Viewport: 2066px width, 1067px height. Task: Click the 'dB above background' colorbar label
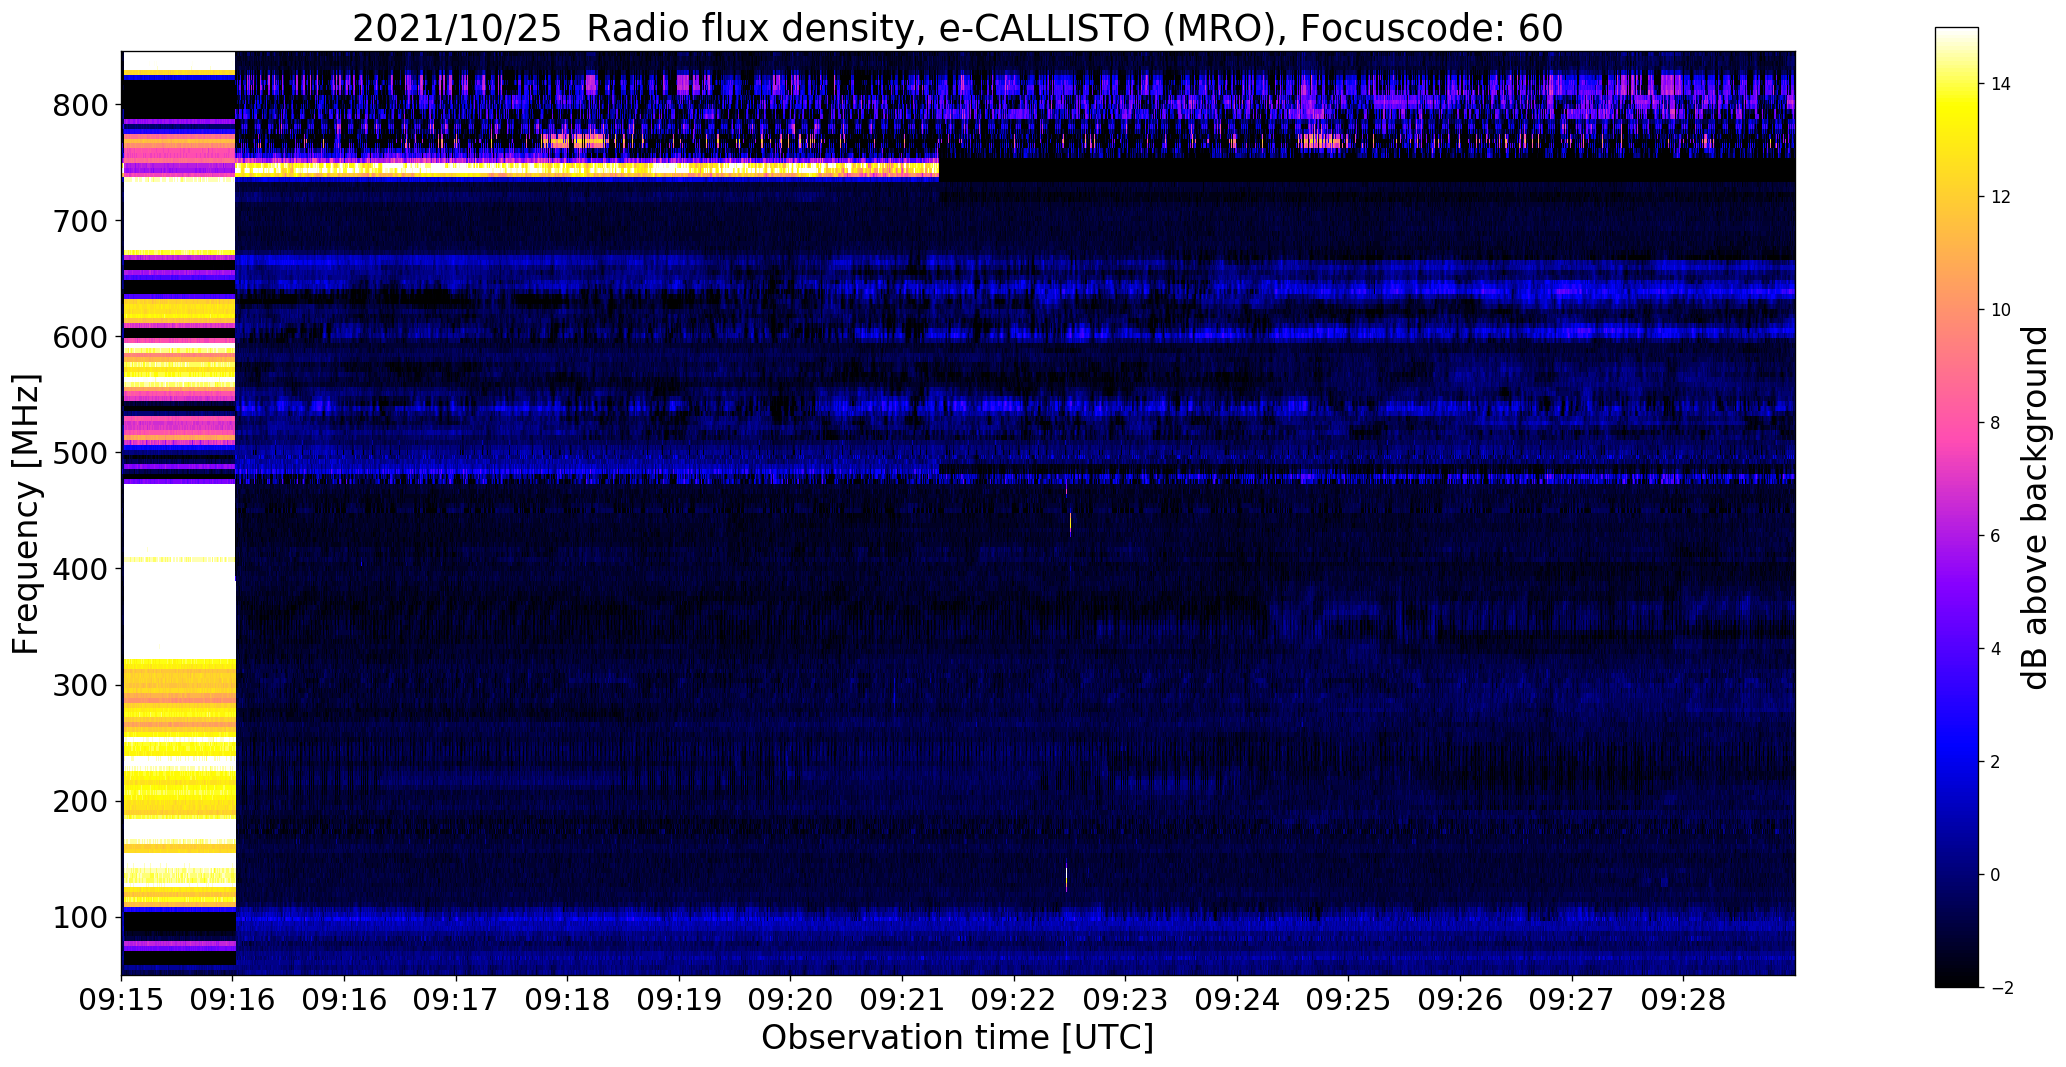(2035, 508)
